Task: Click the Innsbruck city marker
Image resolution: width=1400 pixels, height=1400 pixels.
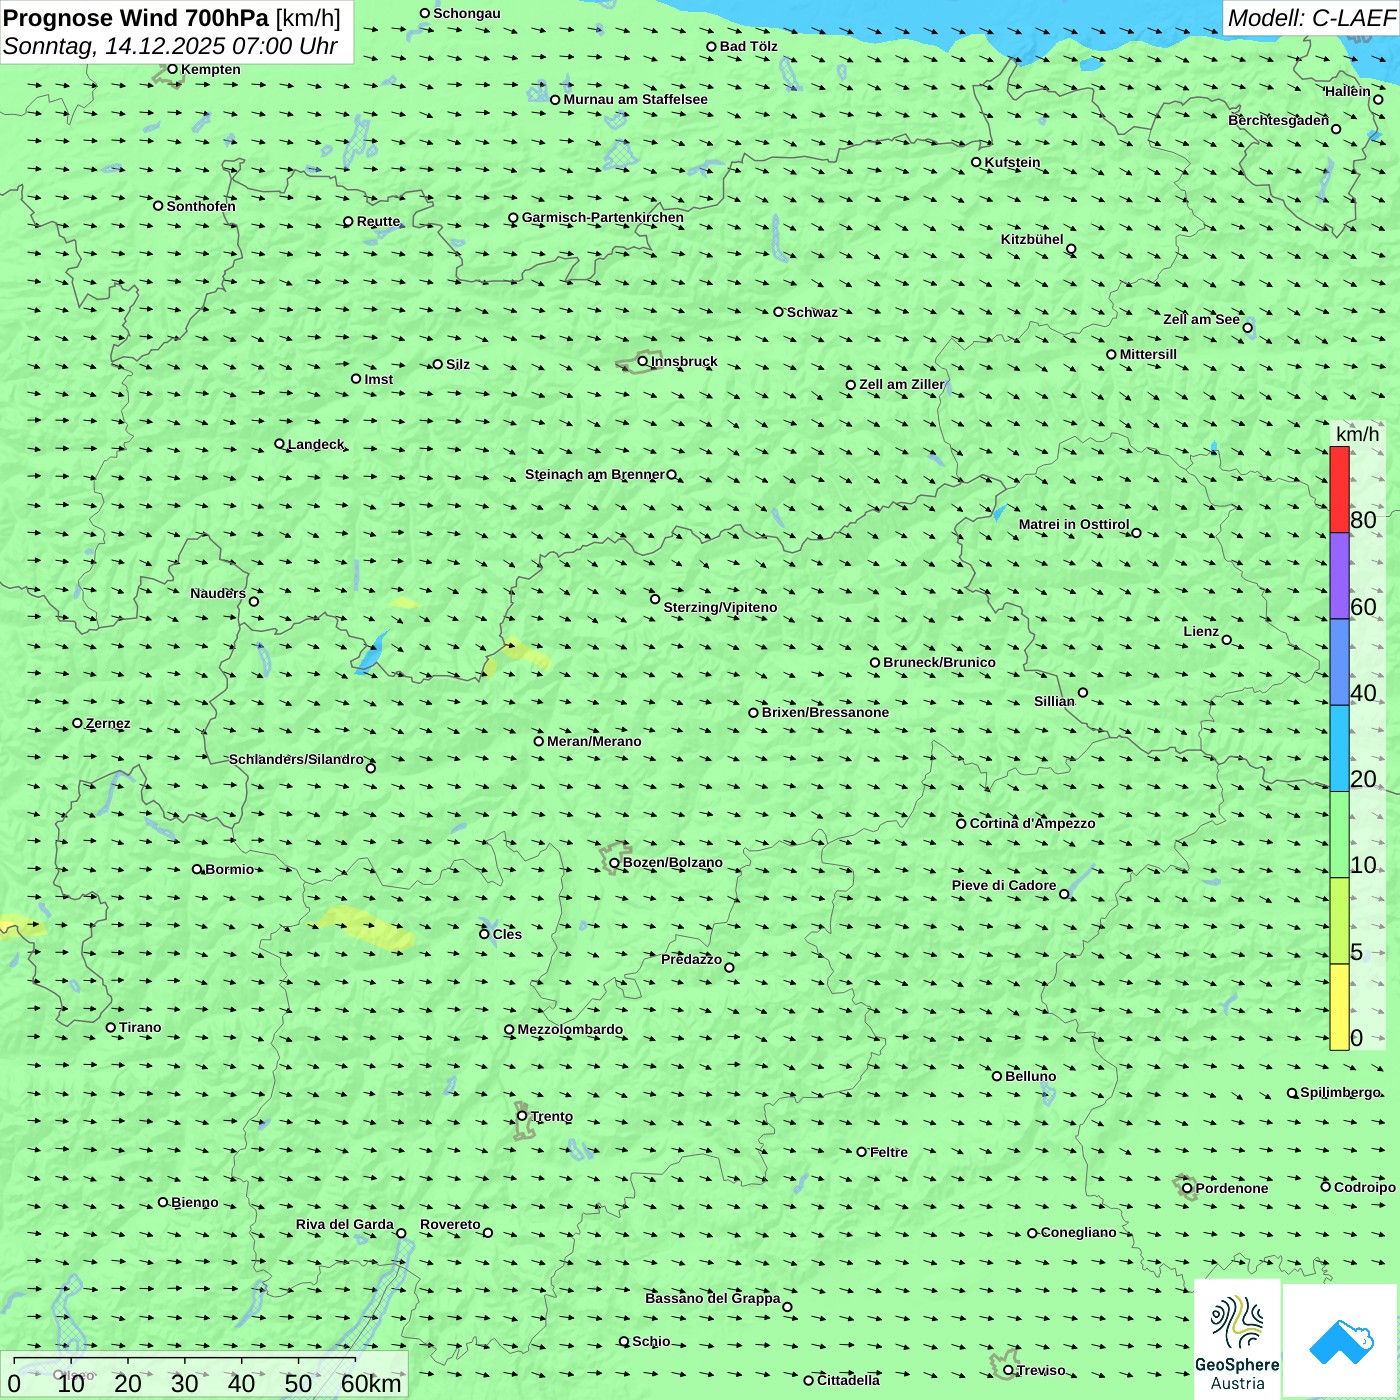Action: point(643,361)
